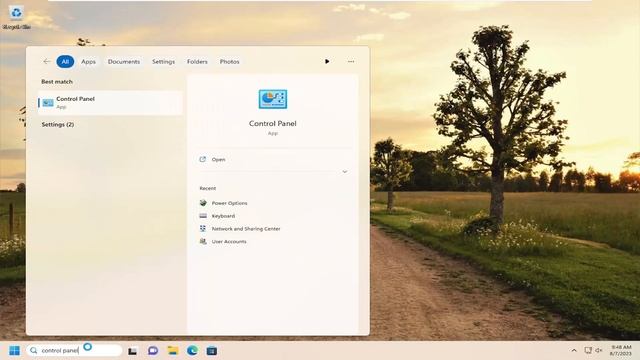Open the volume tray icon
The width and height of the screenshot is (640, 360).
pos(599,350)
